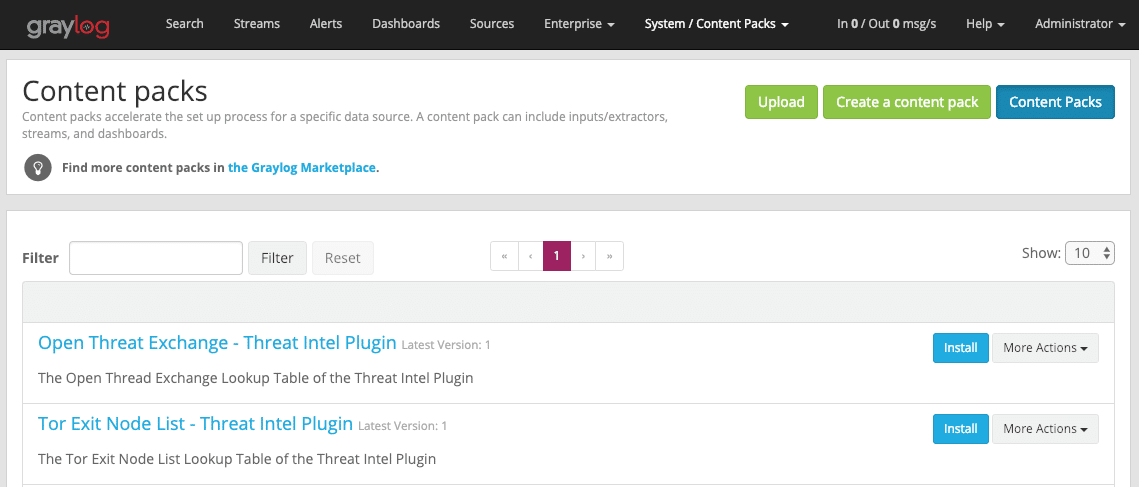Expand More Actions for Open Threat Exchange
The width and height of the screenshot is (1139, 487).
1045,348
